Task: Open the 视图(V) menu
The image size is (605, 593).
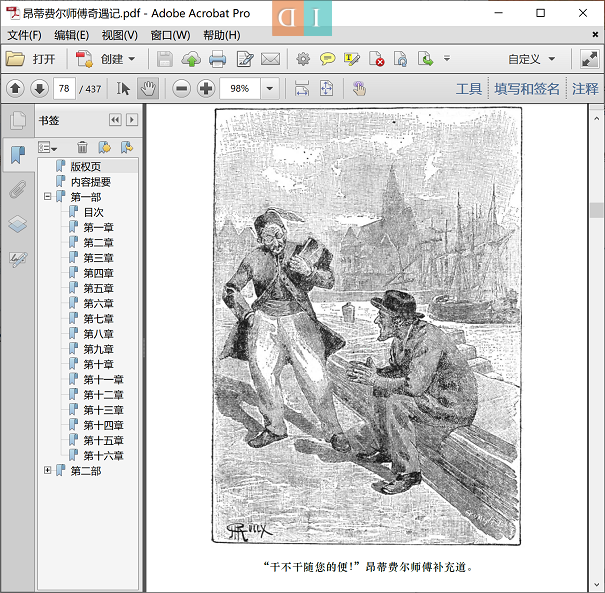Action: (120, 35)
